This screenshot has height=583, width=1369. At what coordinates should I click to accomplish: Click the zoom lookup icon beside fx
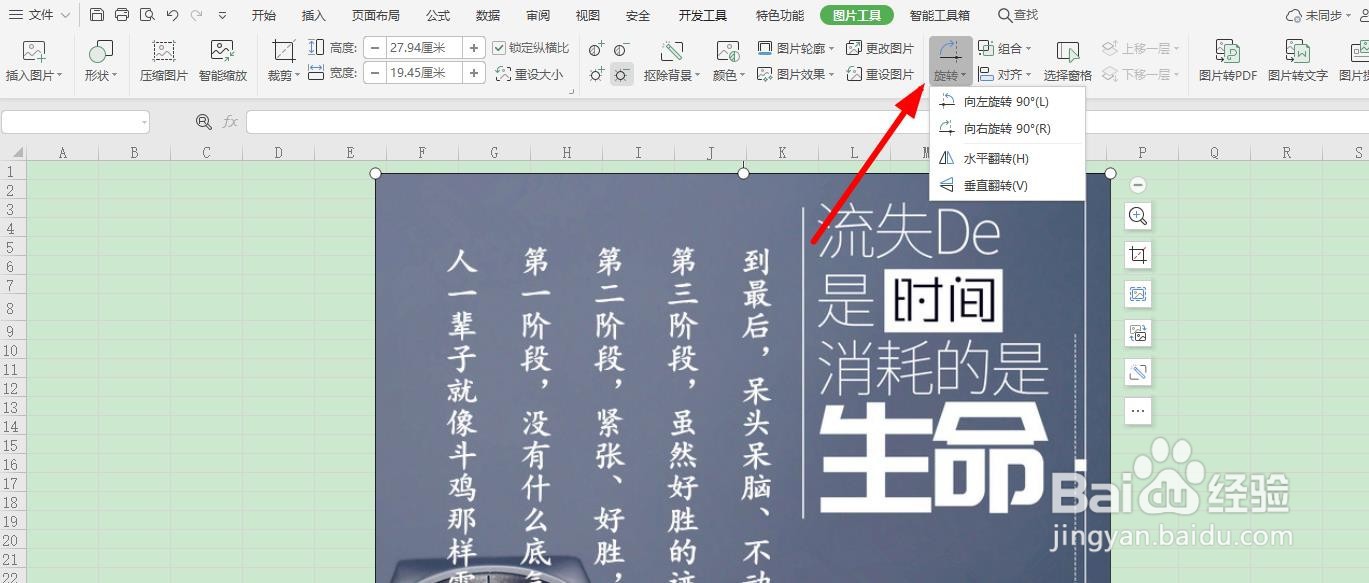[204, 121]
